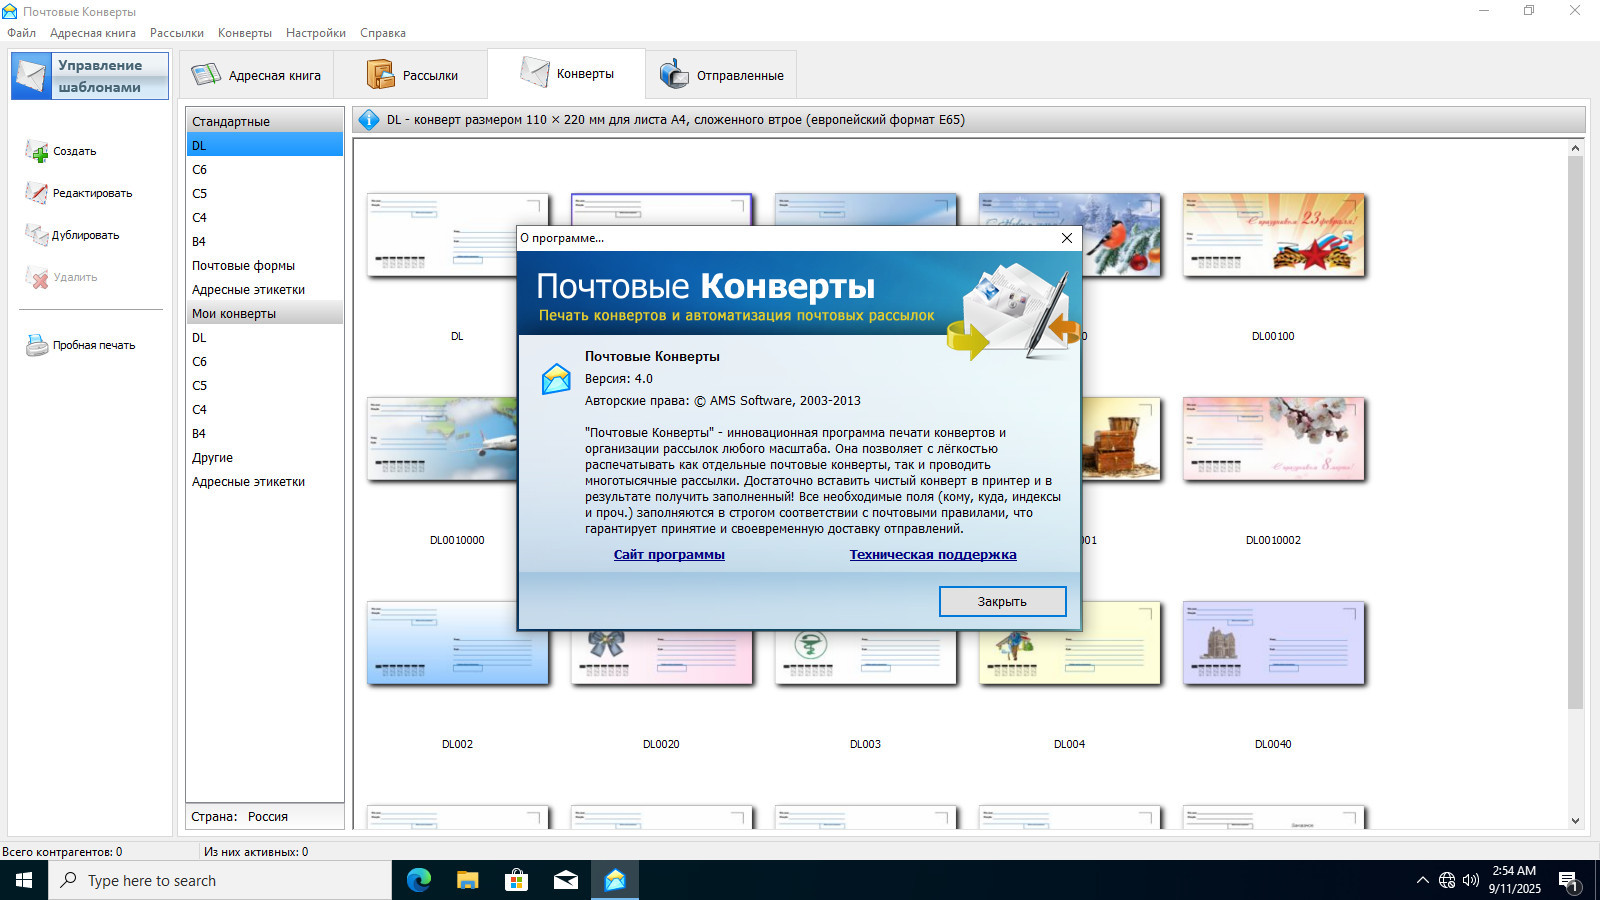Click the Создать (create) template icon
1600x900 pixels.
click(x=37, y=152)
